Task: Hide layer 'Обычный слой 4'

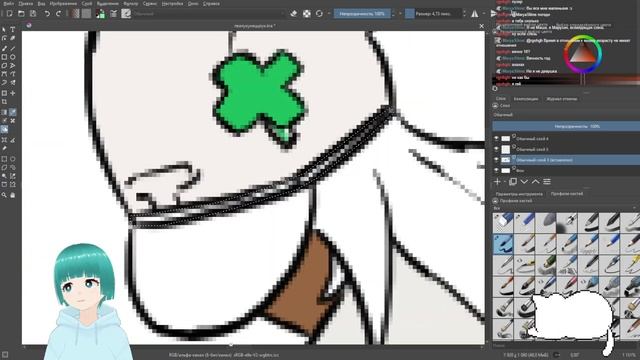Action: 496,139
